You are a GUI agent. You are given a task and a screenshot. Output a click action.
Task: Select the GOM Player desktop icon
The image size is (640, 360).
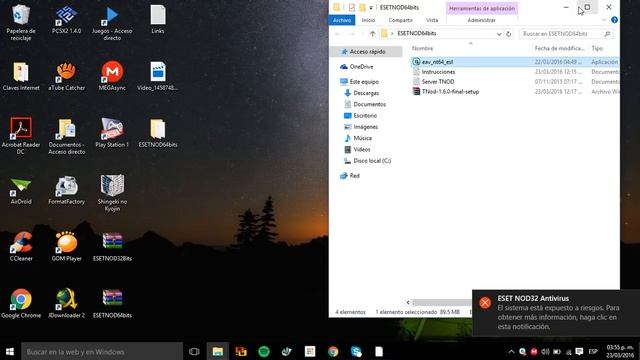(66, 247)
